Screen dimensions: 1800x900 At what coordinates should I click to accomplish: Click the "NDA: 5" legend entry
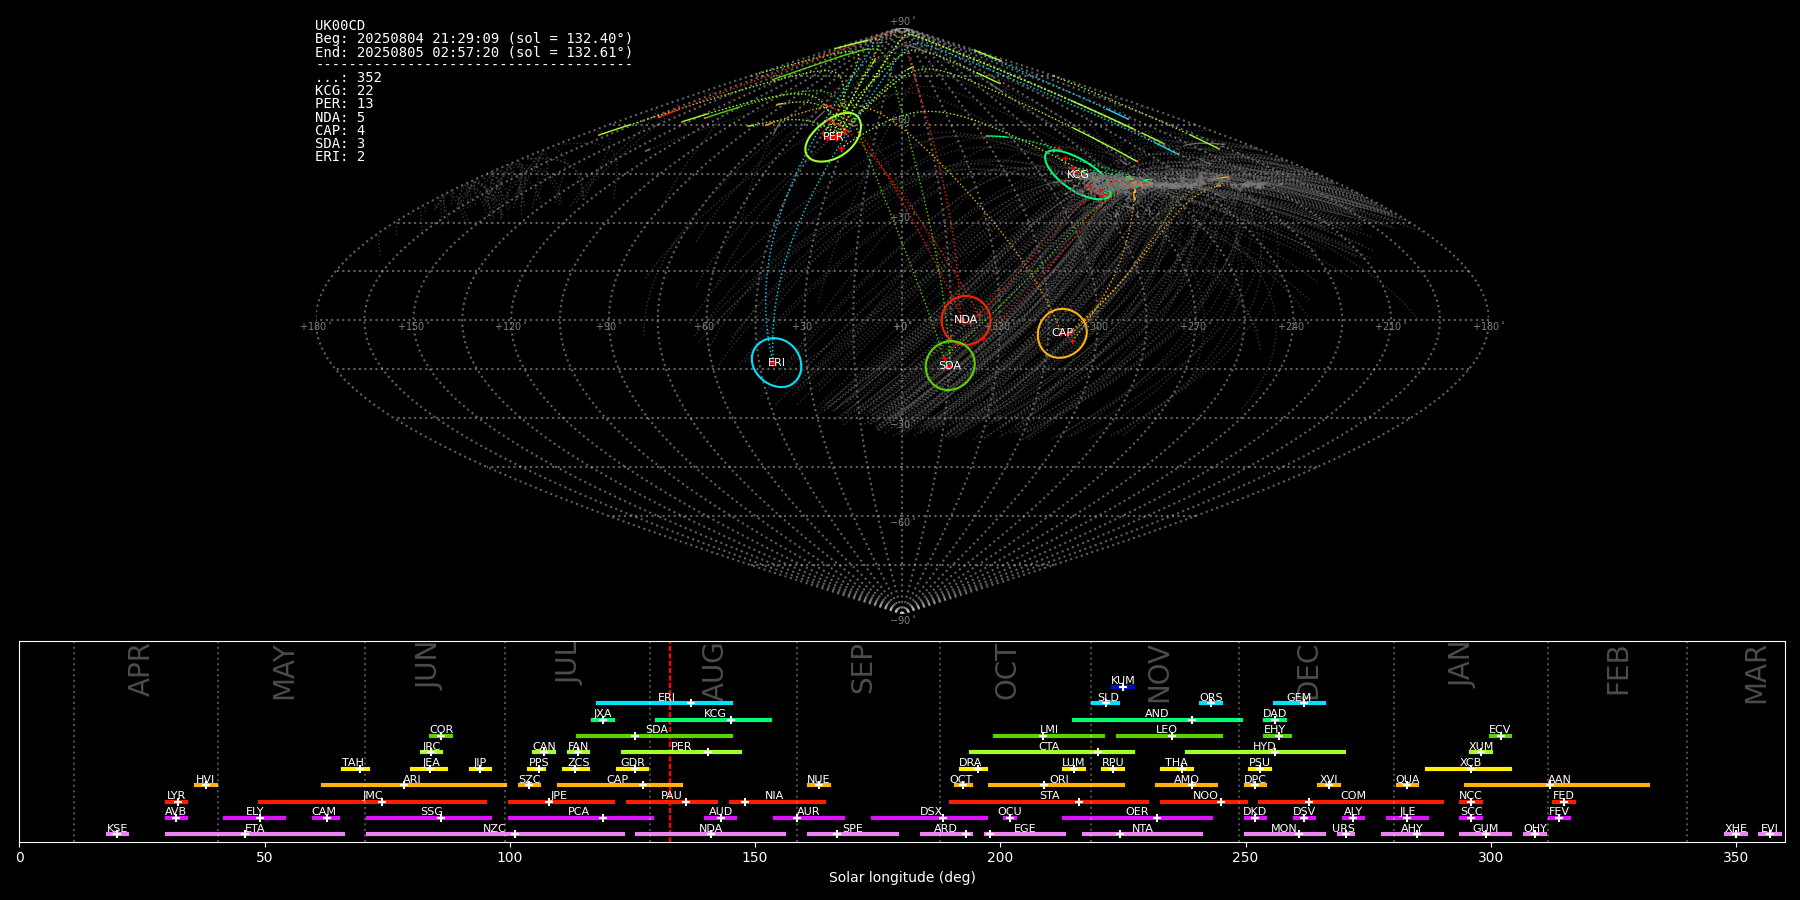[340, 118]
